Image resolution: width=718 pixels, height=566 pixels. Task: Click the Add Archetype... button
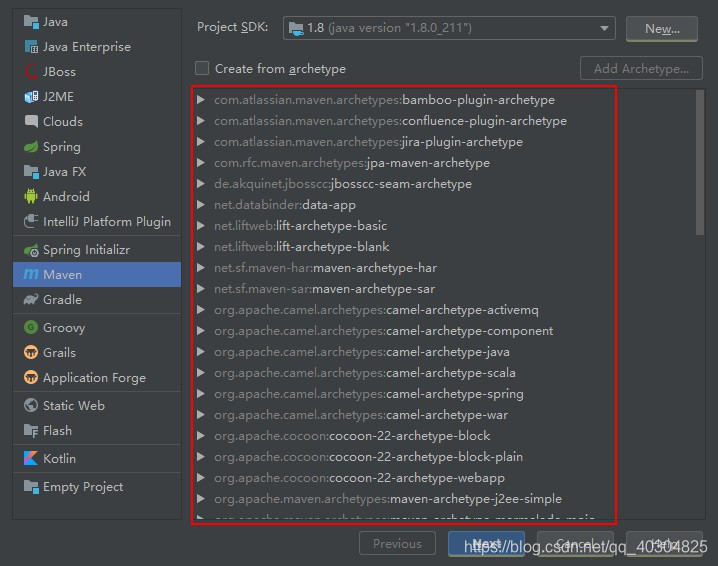coord(641,68)
